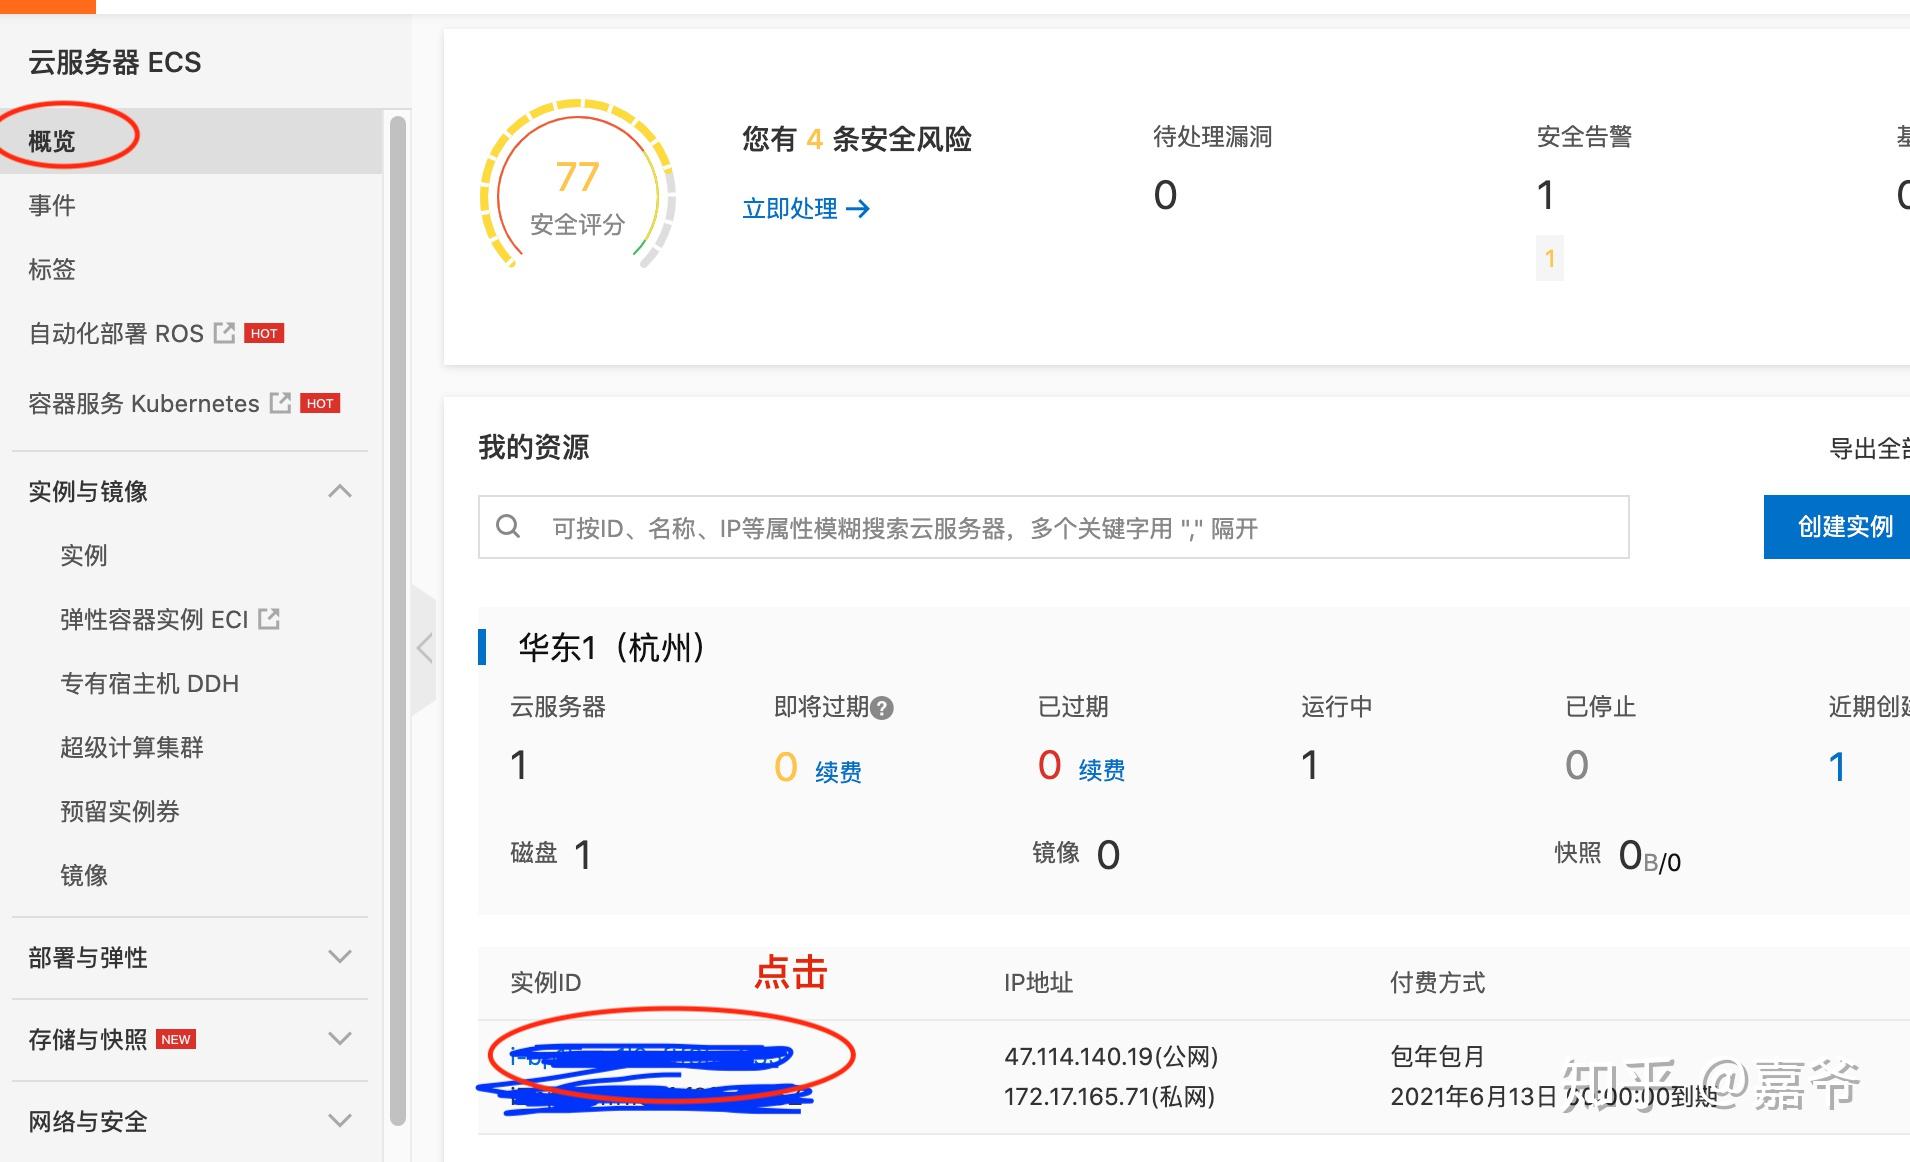1910x1162 pixels.
Task: Select 概览 in the sidebar
Action: pyautogui.click(x=52, y=141)
